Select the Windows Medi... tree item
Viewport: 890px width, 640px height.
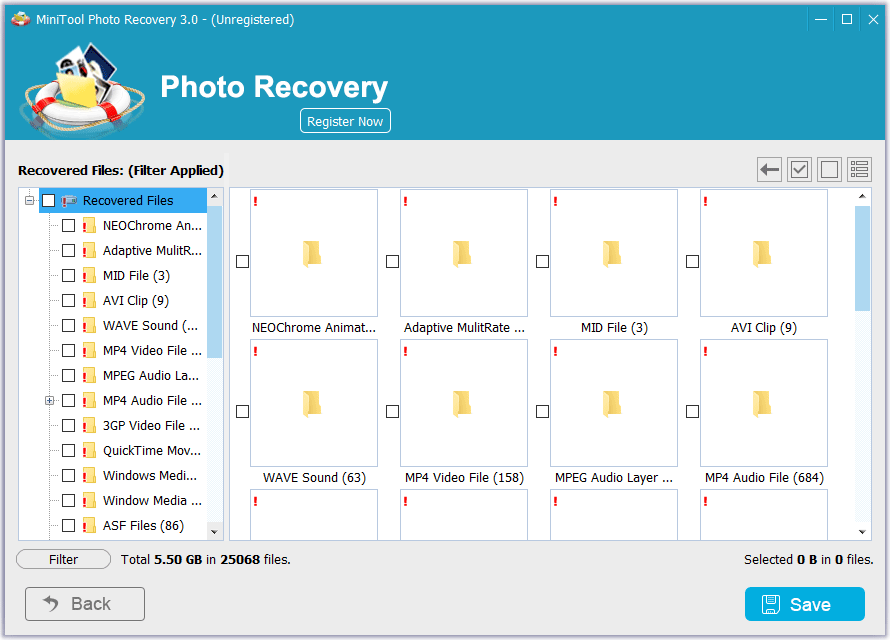pos(150,475)
